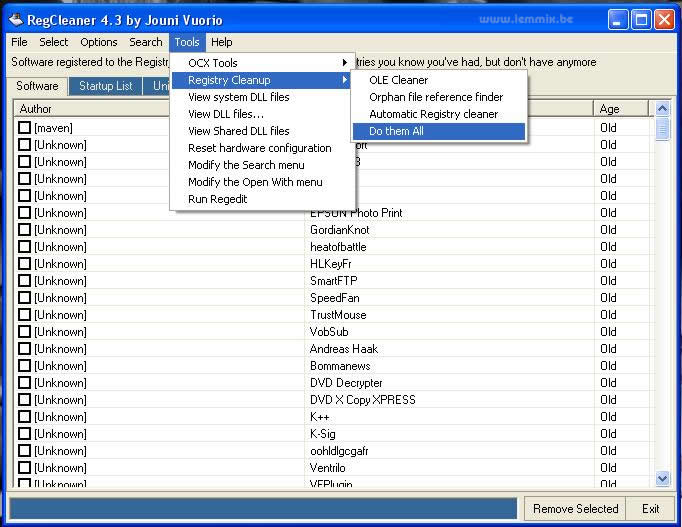The image size is (682, 527).
Task: Toggle the checkbox for the DVD Decrypter row
Action: pyautogui.click(x=25, y=383)
